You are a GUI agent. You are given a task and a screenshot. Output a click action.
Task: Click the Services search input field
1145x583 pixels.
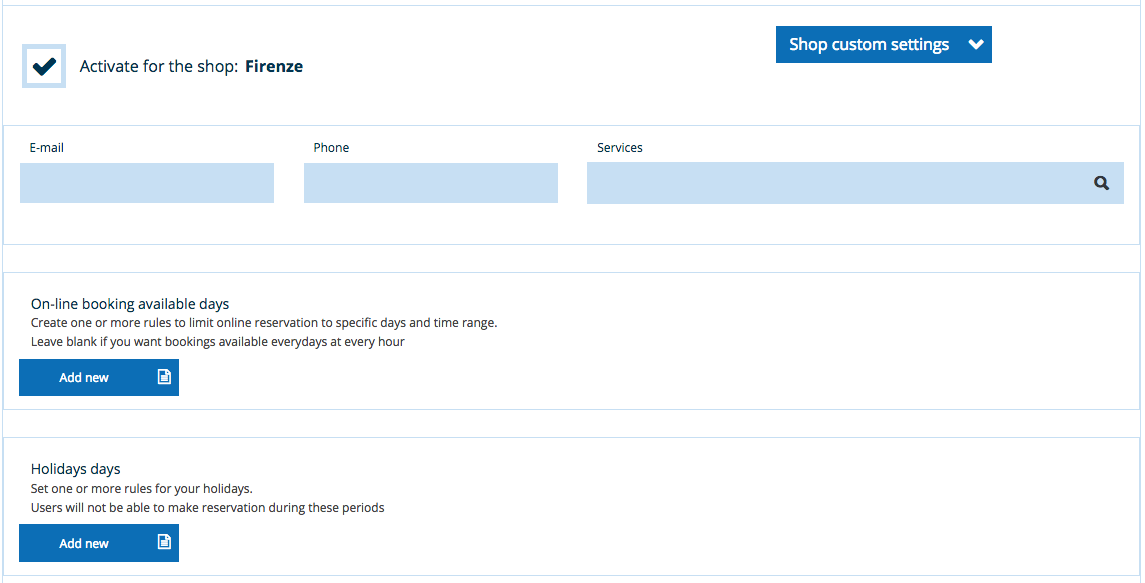[800, 183]
